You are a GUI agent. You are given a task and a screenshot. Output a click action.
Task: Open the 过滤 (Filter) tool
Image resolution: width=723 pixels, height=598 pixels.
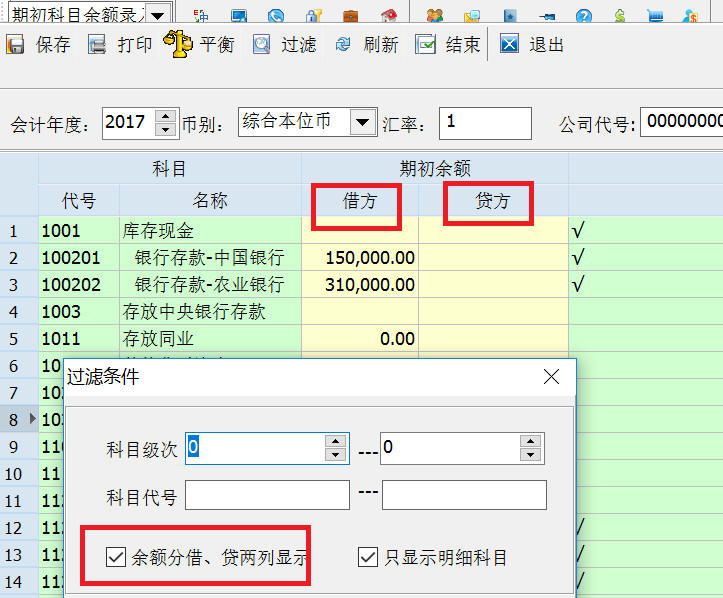pos(284,45)
